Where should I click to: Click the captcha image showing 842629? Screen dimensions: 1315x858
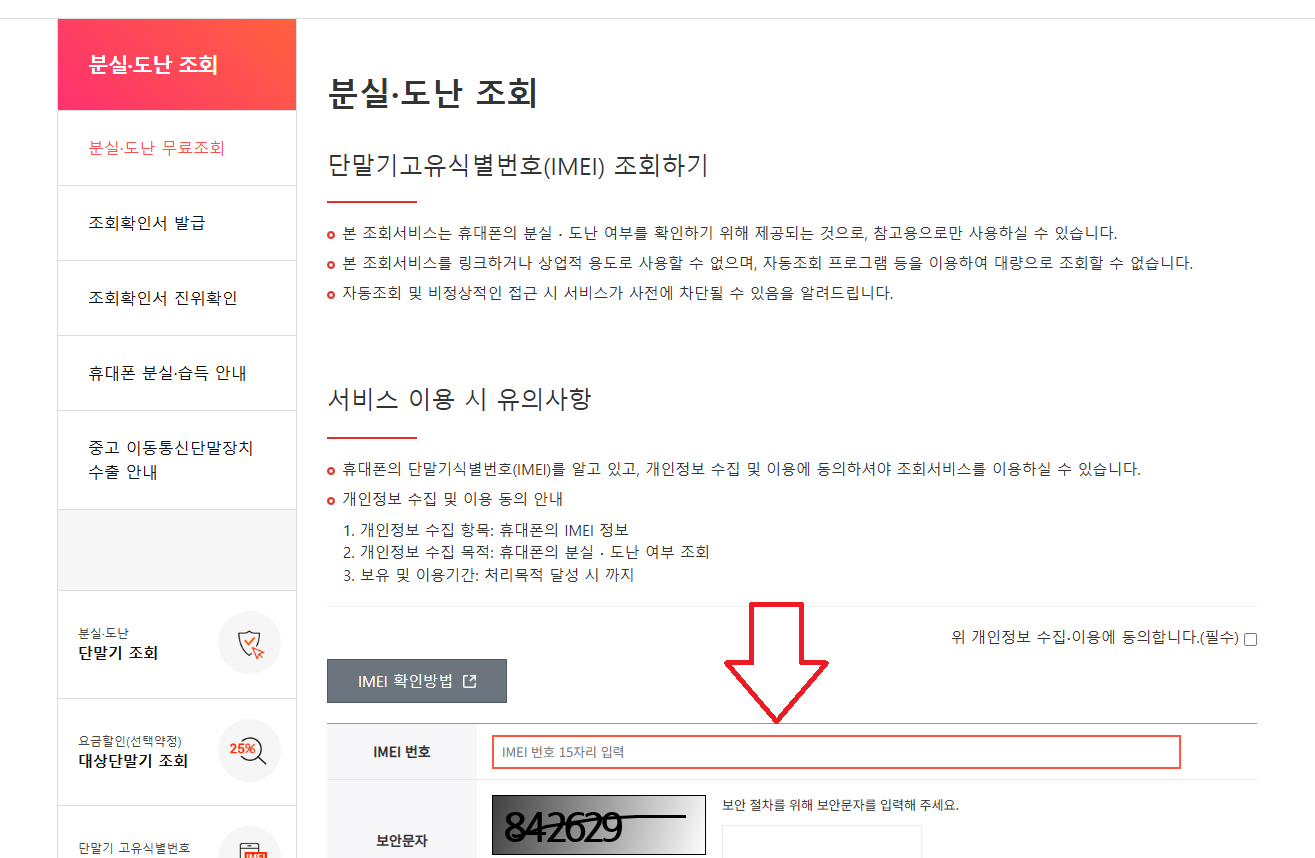pos(598,826)
